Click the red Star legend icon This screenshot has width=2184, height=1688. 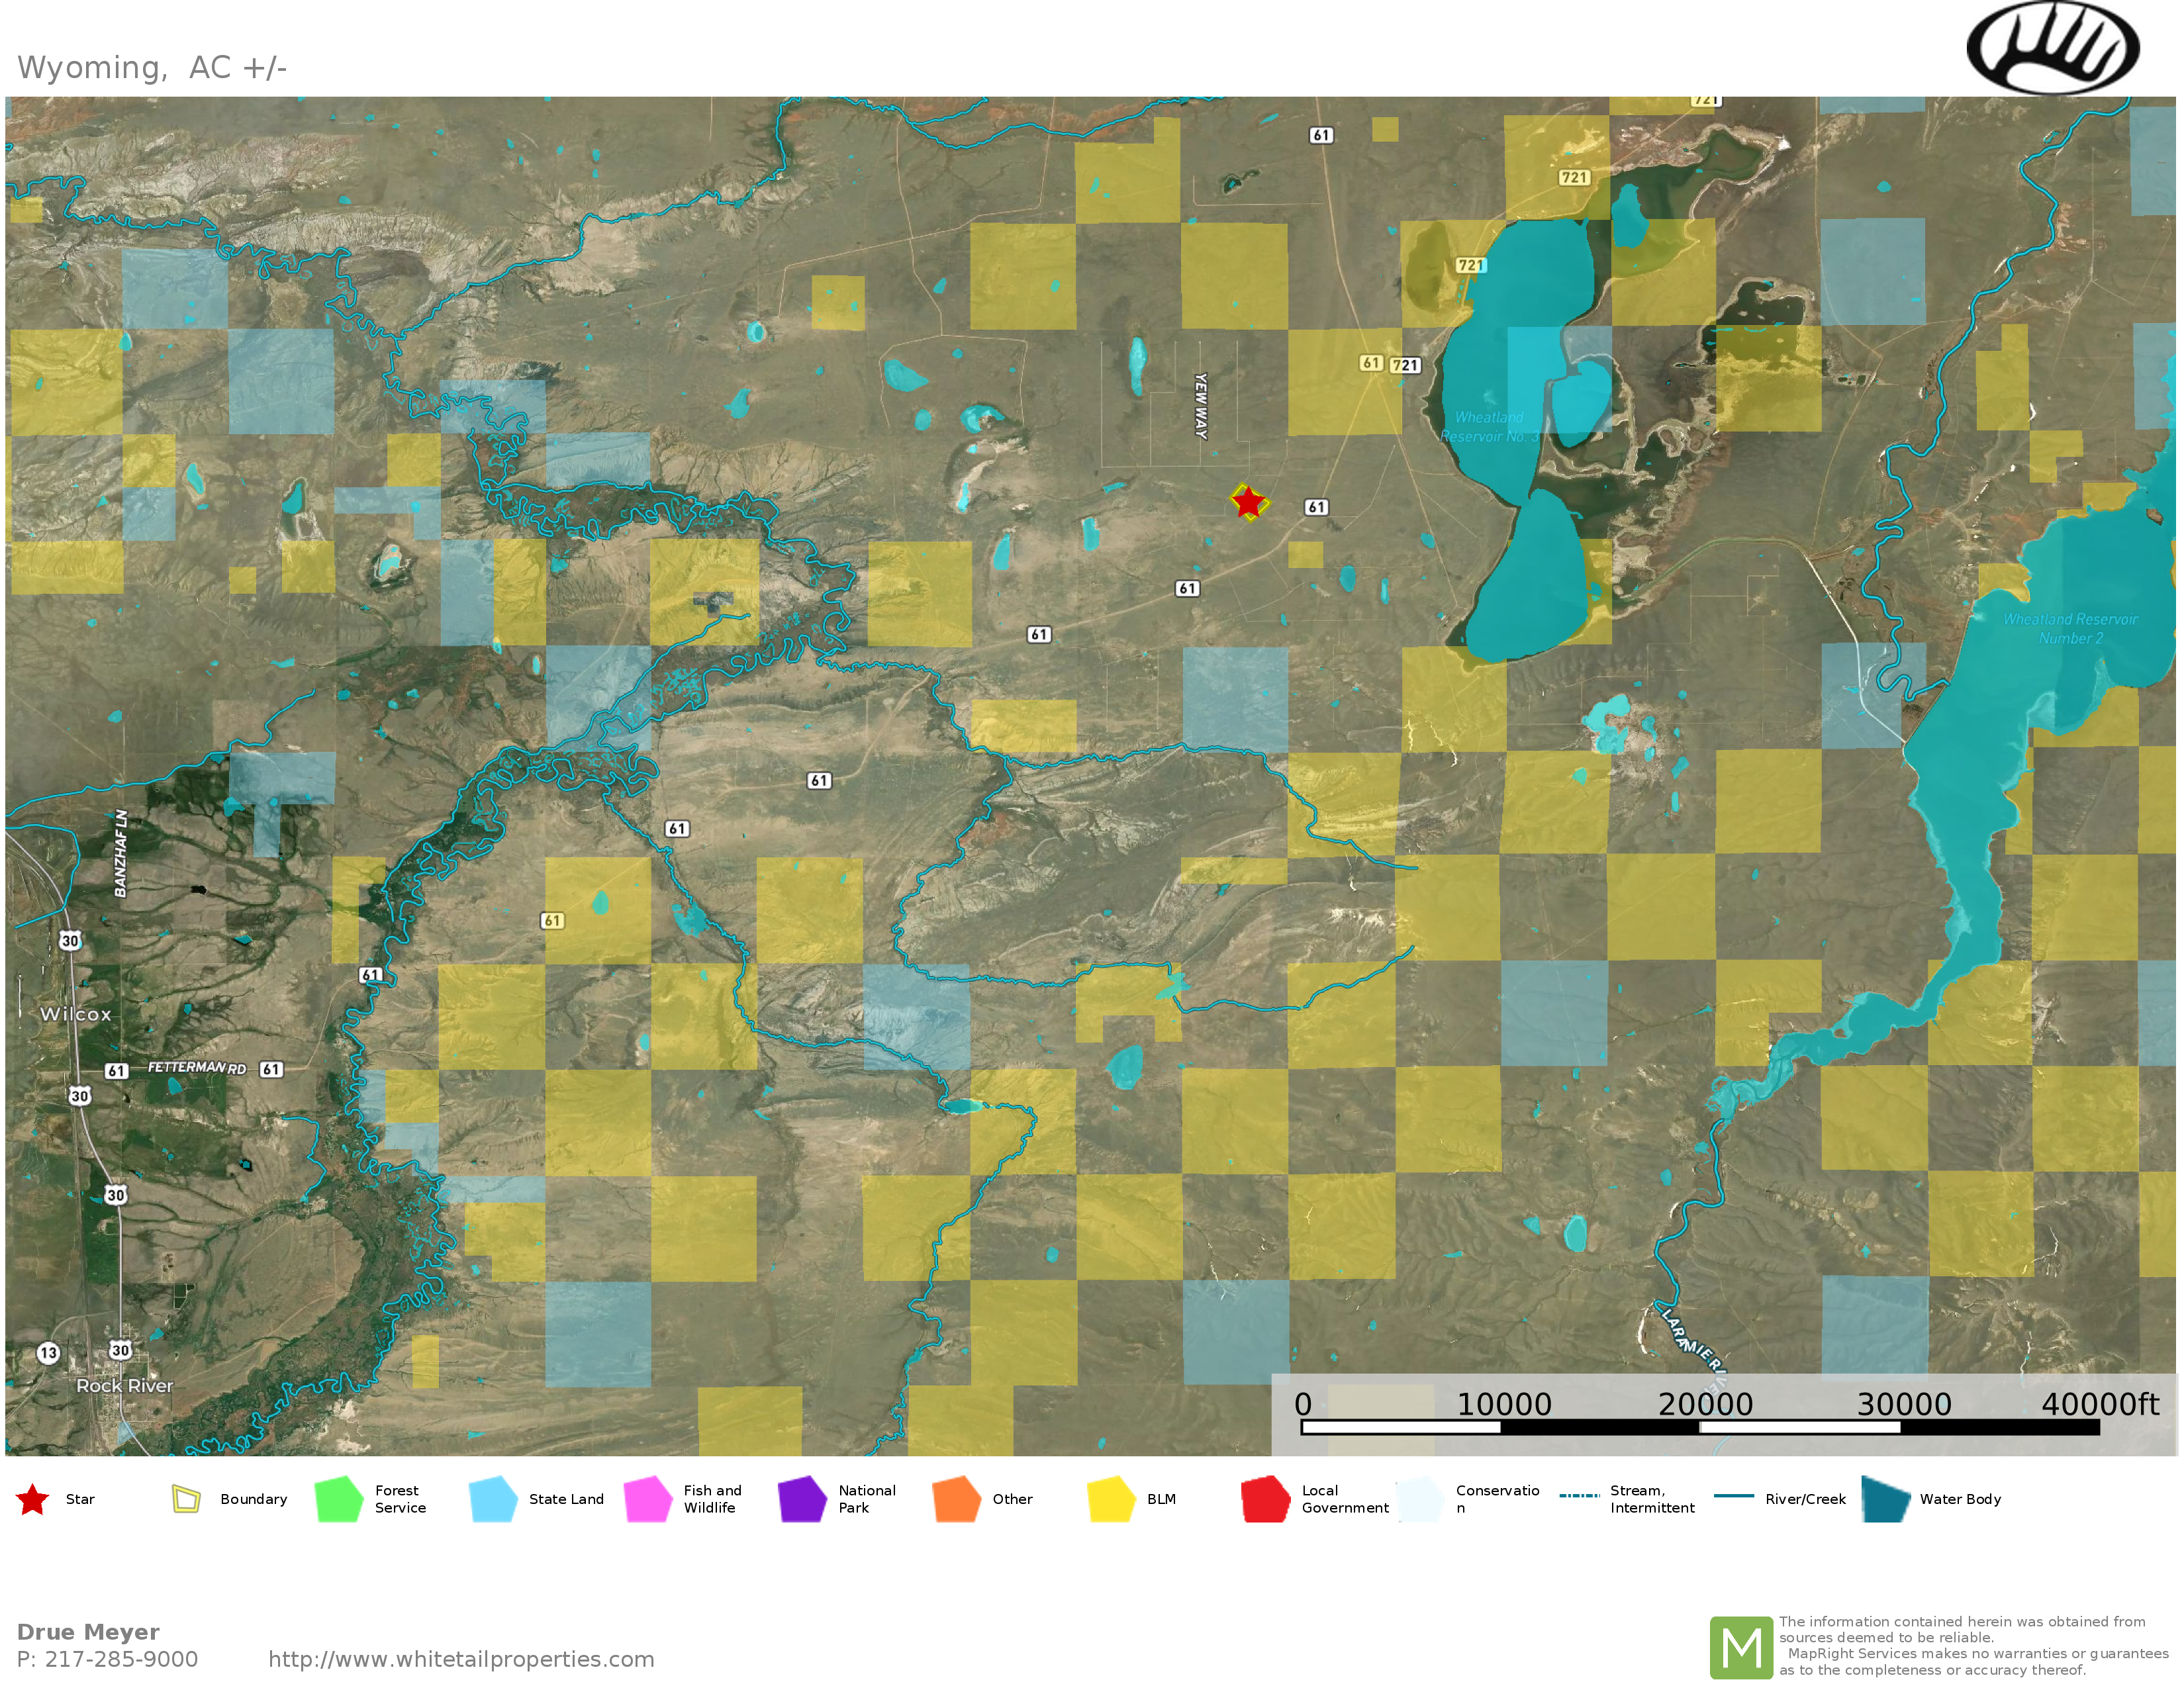33,1499
